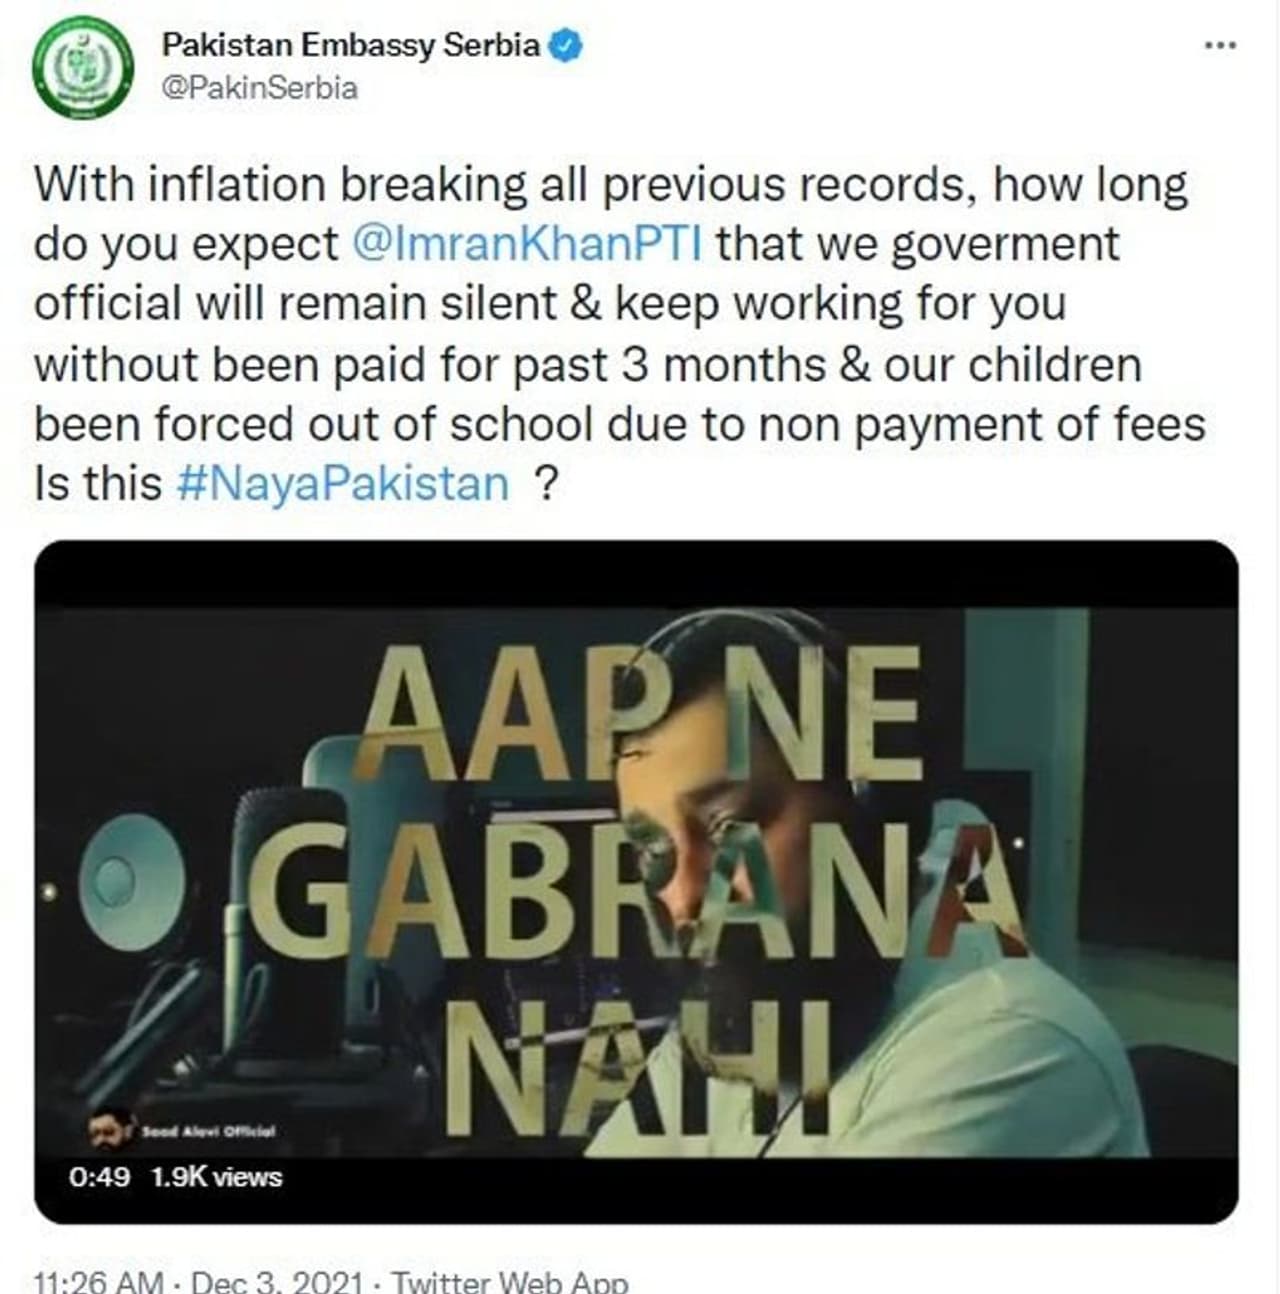1280x1294 pixels.
Task: Open the 11:26 AM tweet timestamp
Action: [98, 1281]
